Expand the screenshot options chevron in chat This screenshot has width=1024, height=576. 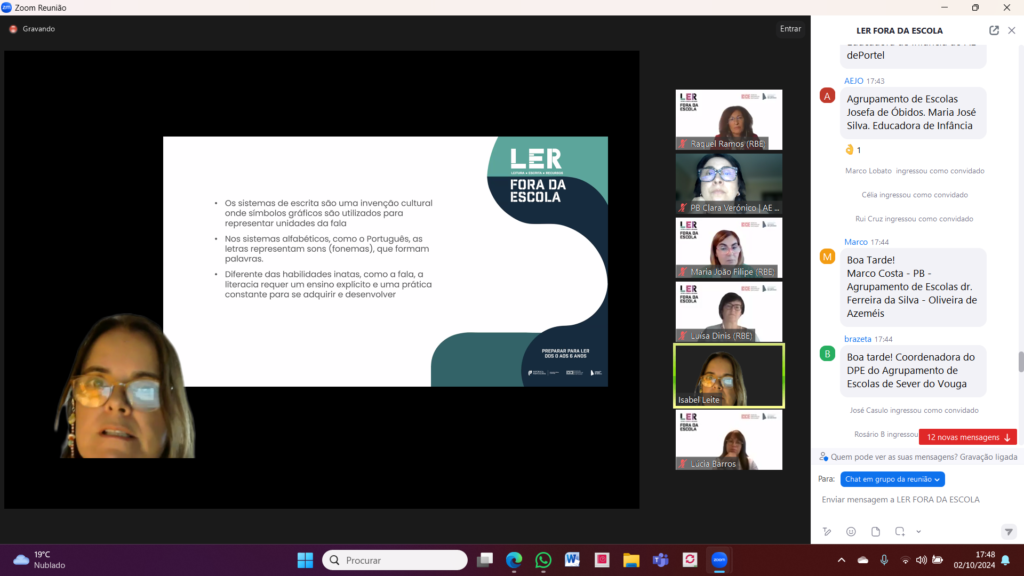tap(918, 531)
